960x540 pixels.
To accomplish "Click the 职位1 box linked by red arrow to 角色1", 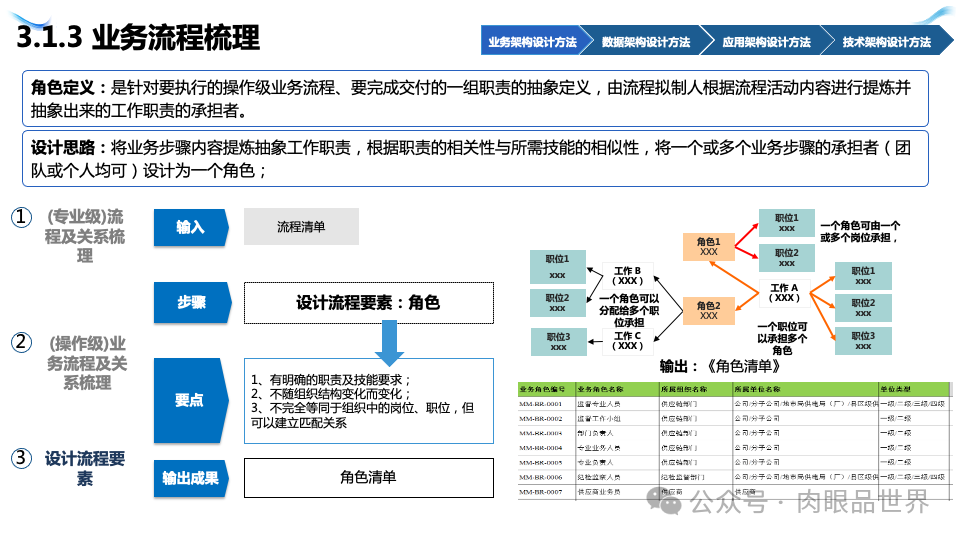I will (787, 223).
